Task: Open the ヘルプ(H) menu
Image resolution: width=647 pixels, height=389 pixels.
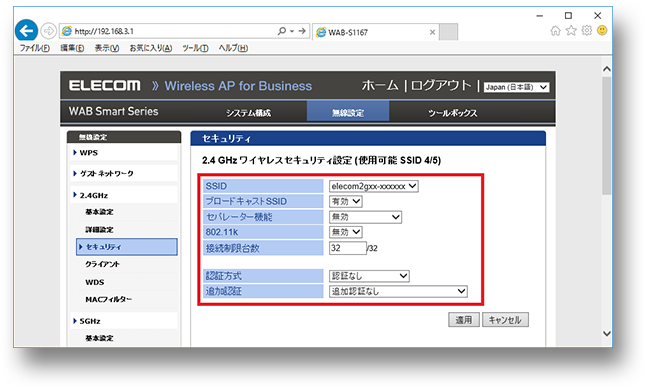Action: pos(233,48)
